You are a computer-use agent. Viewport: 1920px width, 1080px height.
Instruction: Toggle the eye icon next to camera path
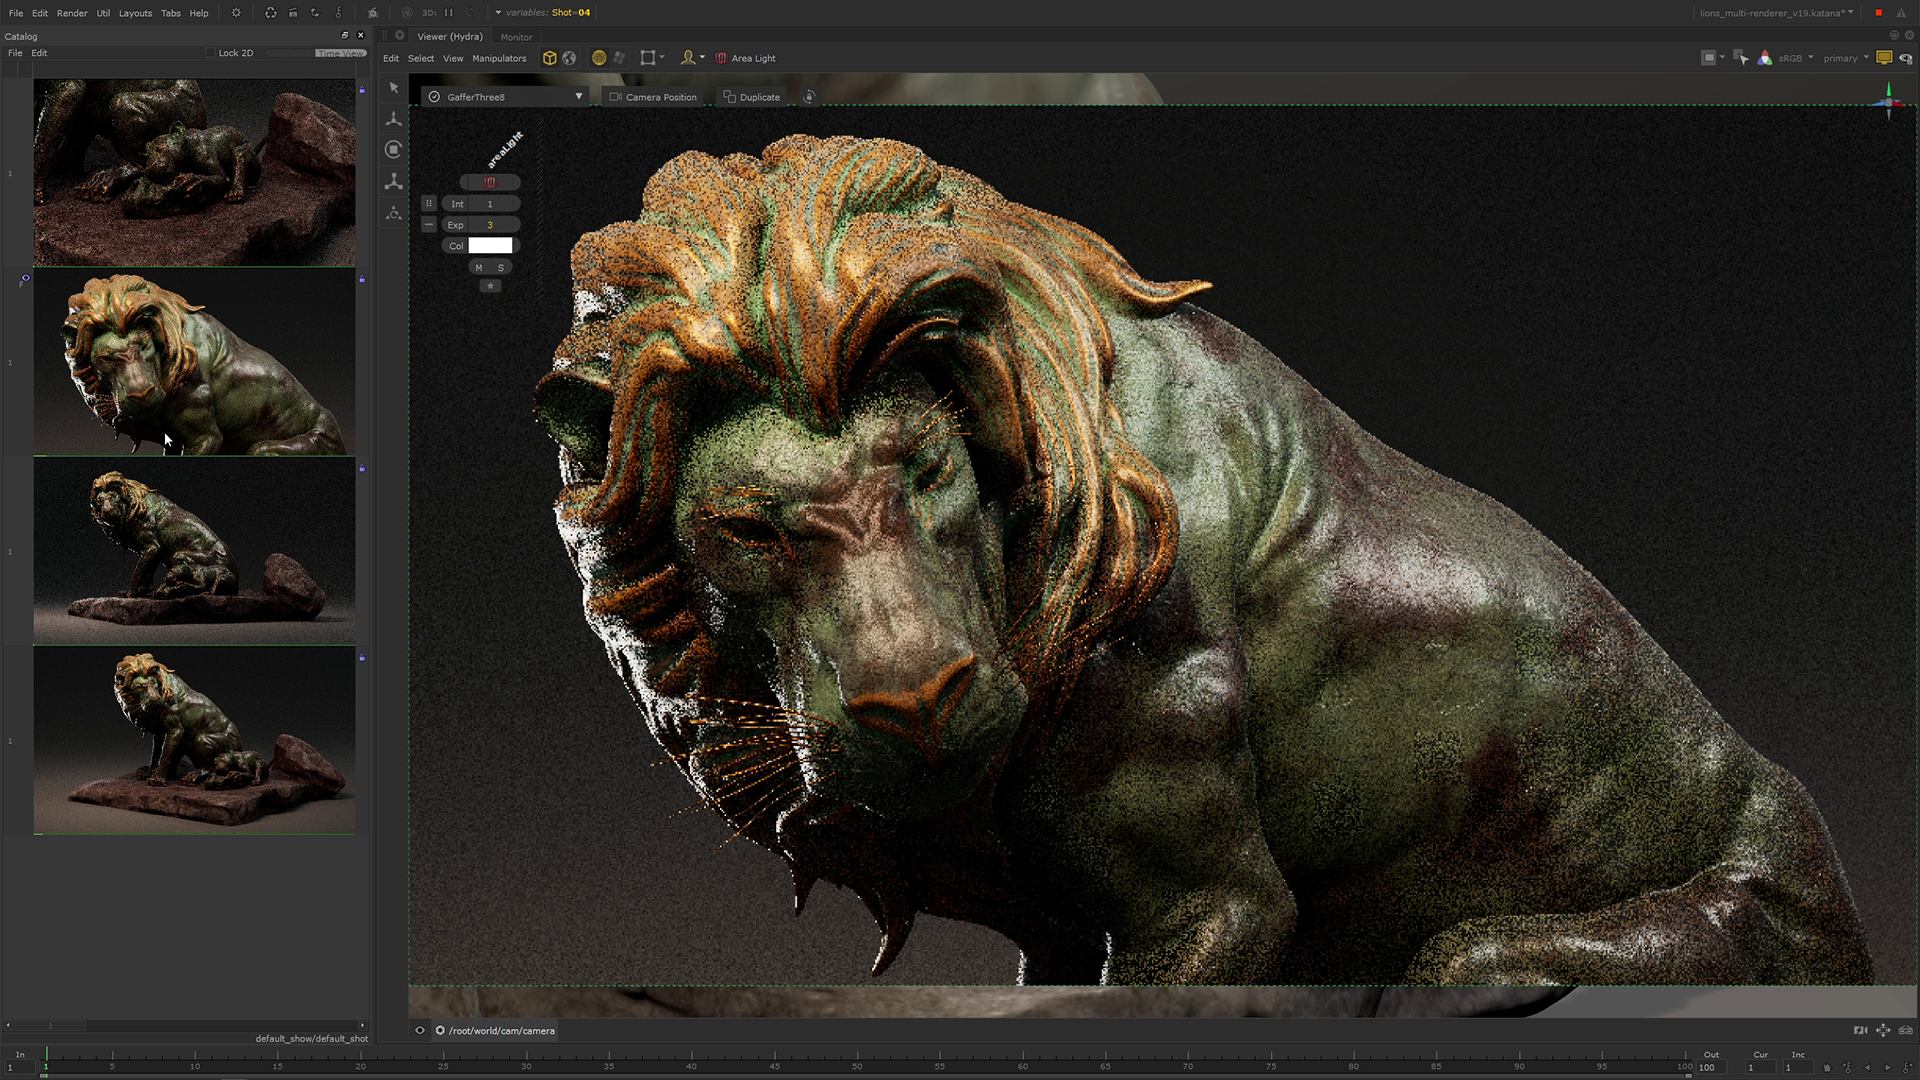click(x=420, y=1031)
